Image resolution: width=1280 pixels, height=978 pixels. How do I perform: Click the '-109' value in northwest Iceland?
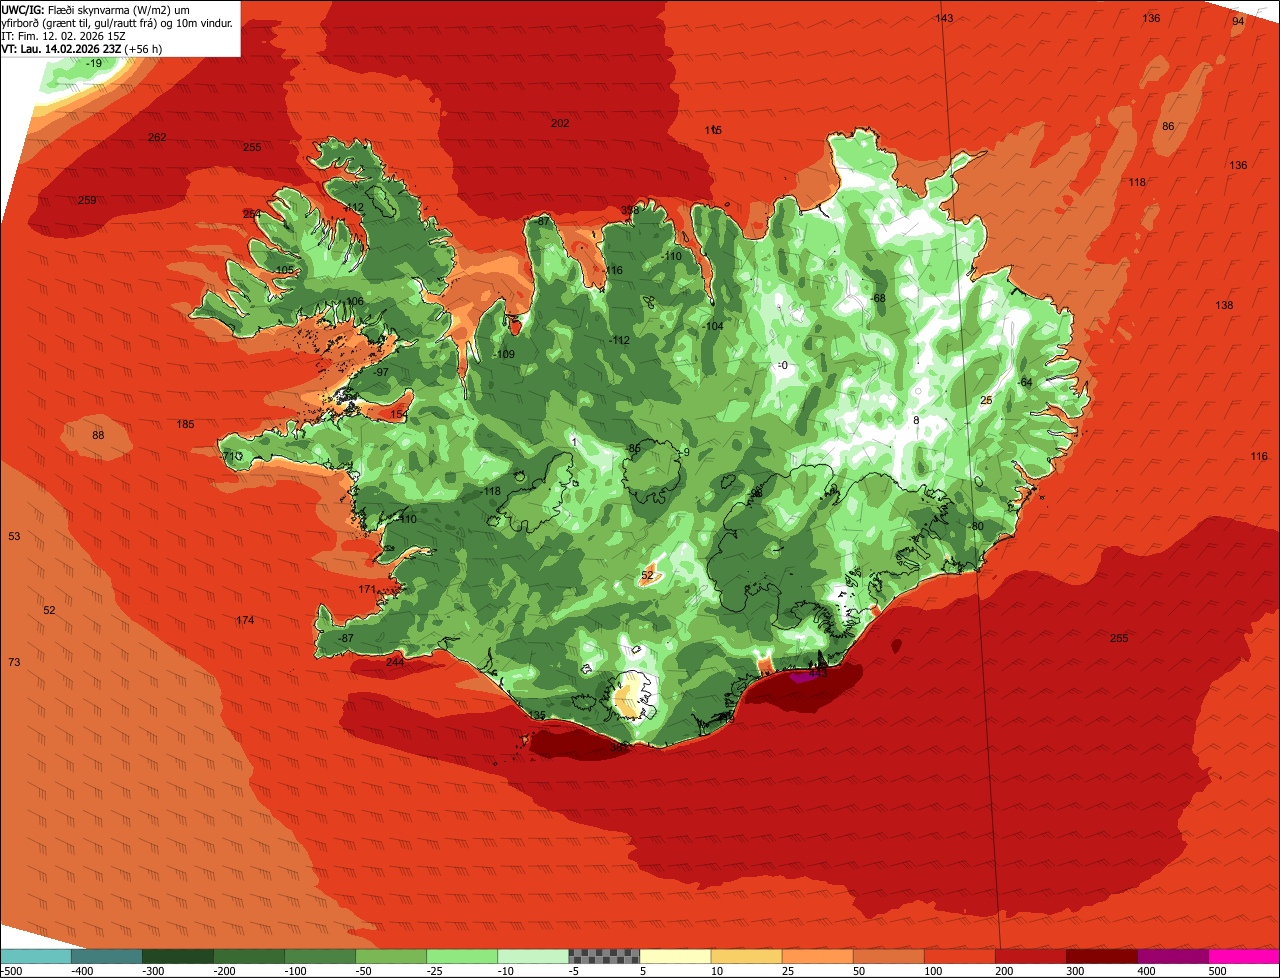click(504, 354)
